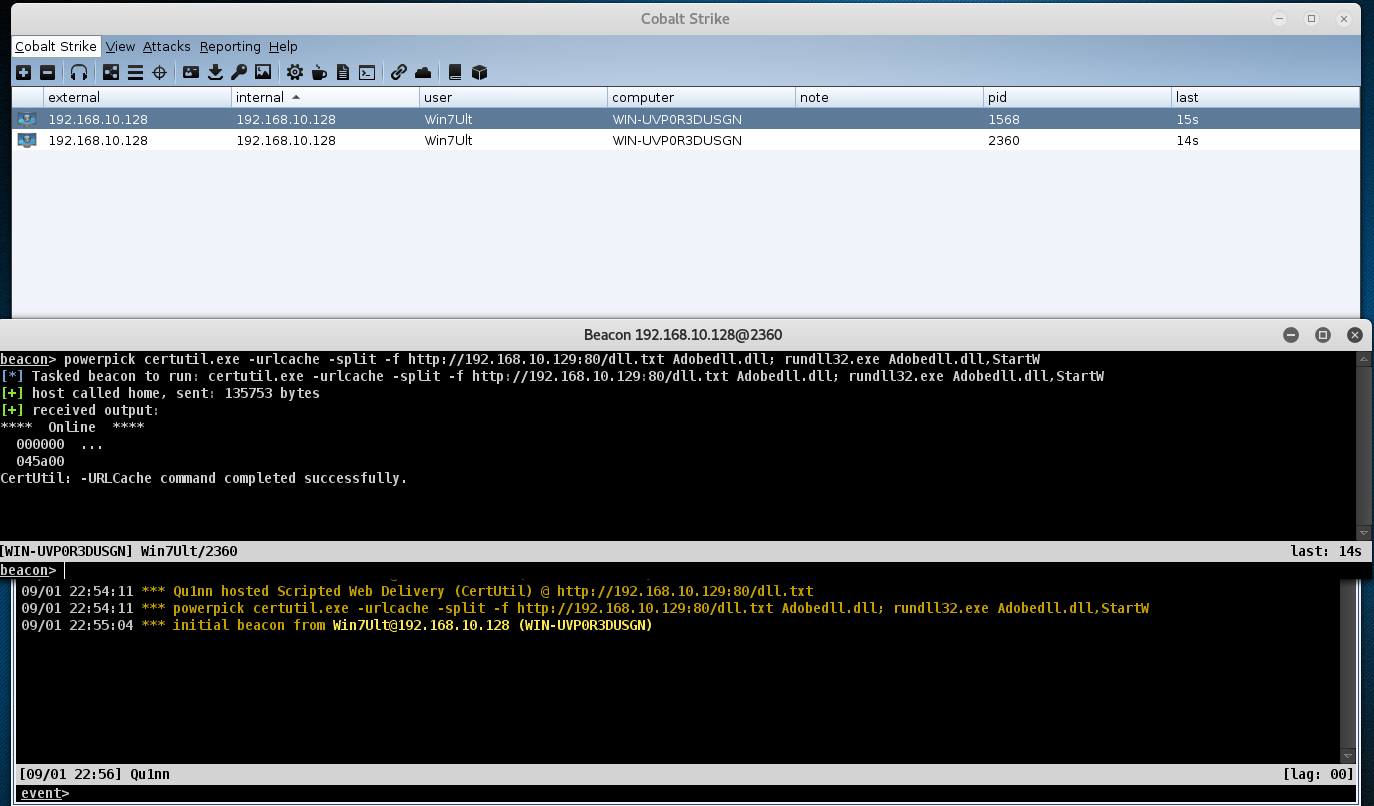Open the Attacks menu
The width and height of the screenshot is (1374, 806).
[x=166, y=46]
